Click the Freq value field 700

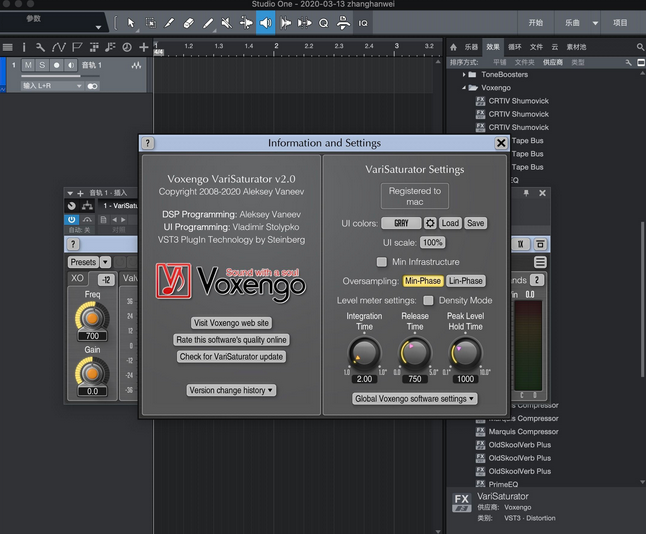tap(92, 336)
